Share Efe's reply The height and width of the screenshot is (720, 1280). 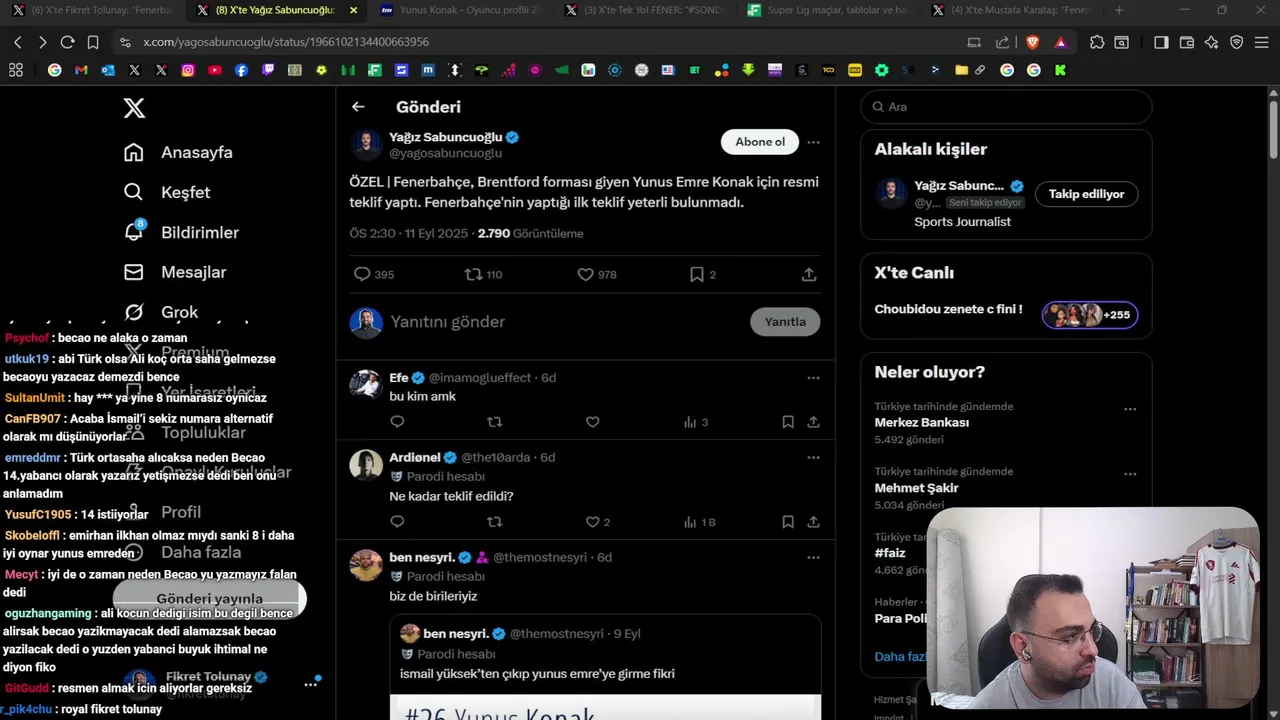pyautogui.click(x=813, y=422)
